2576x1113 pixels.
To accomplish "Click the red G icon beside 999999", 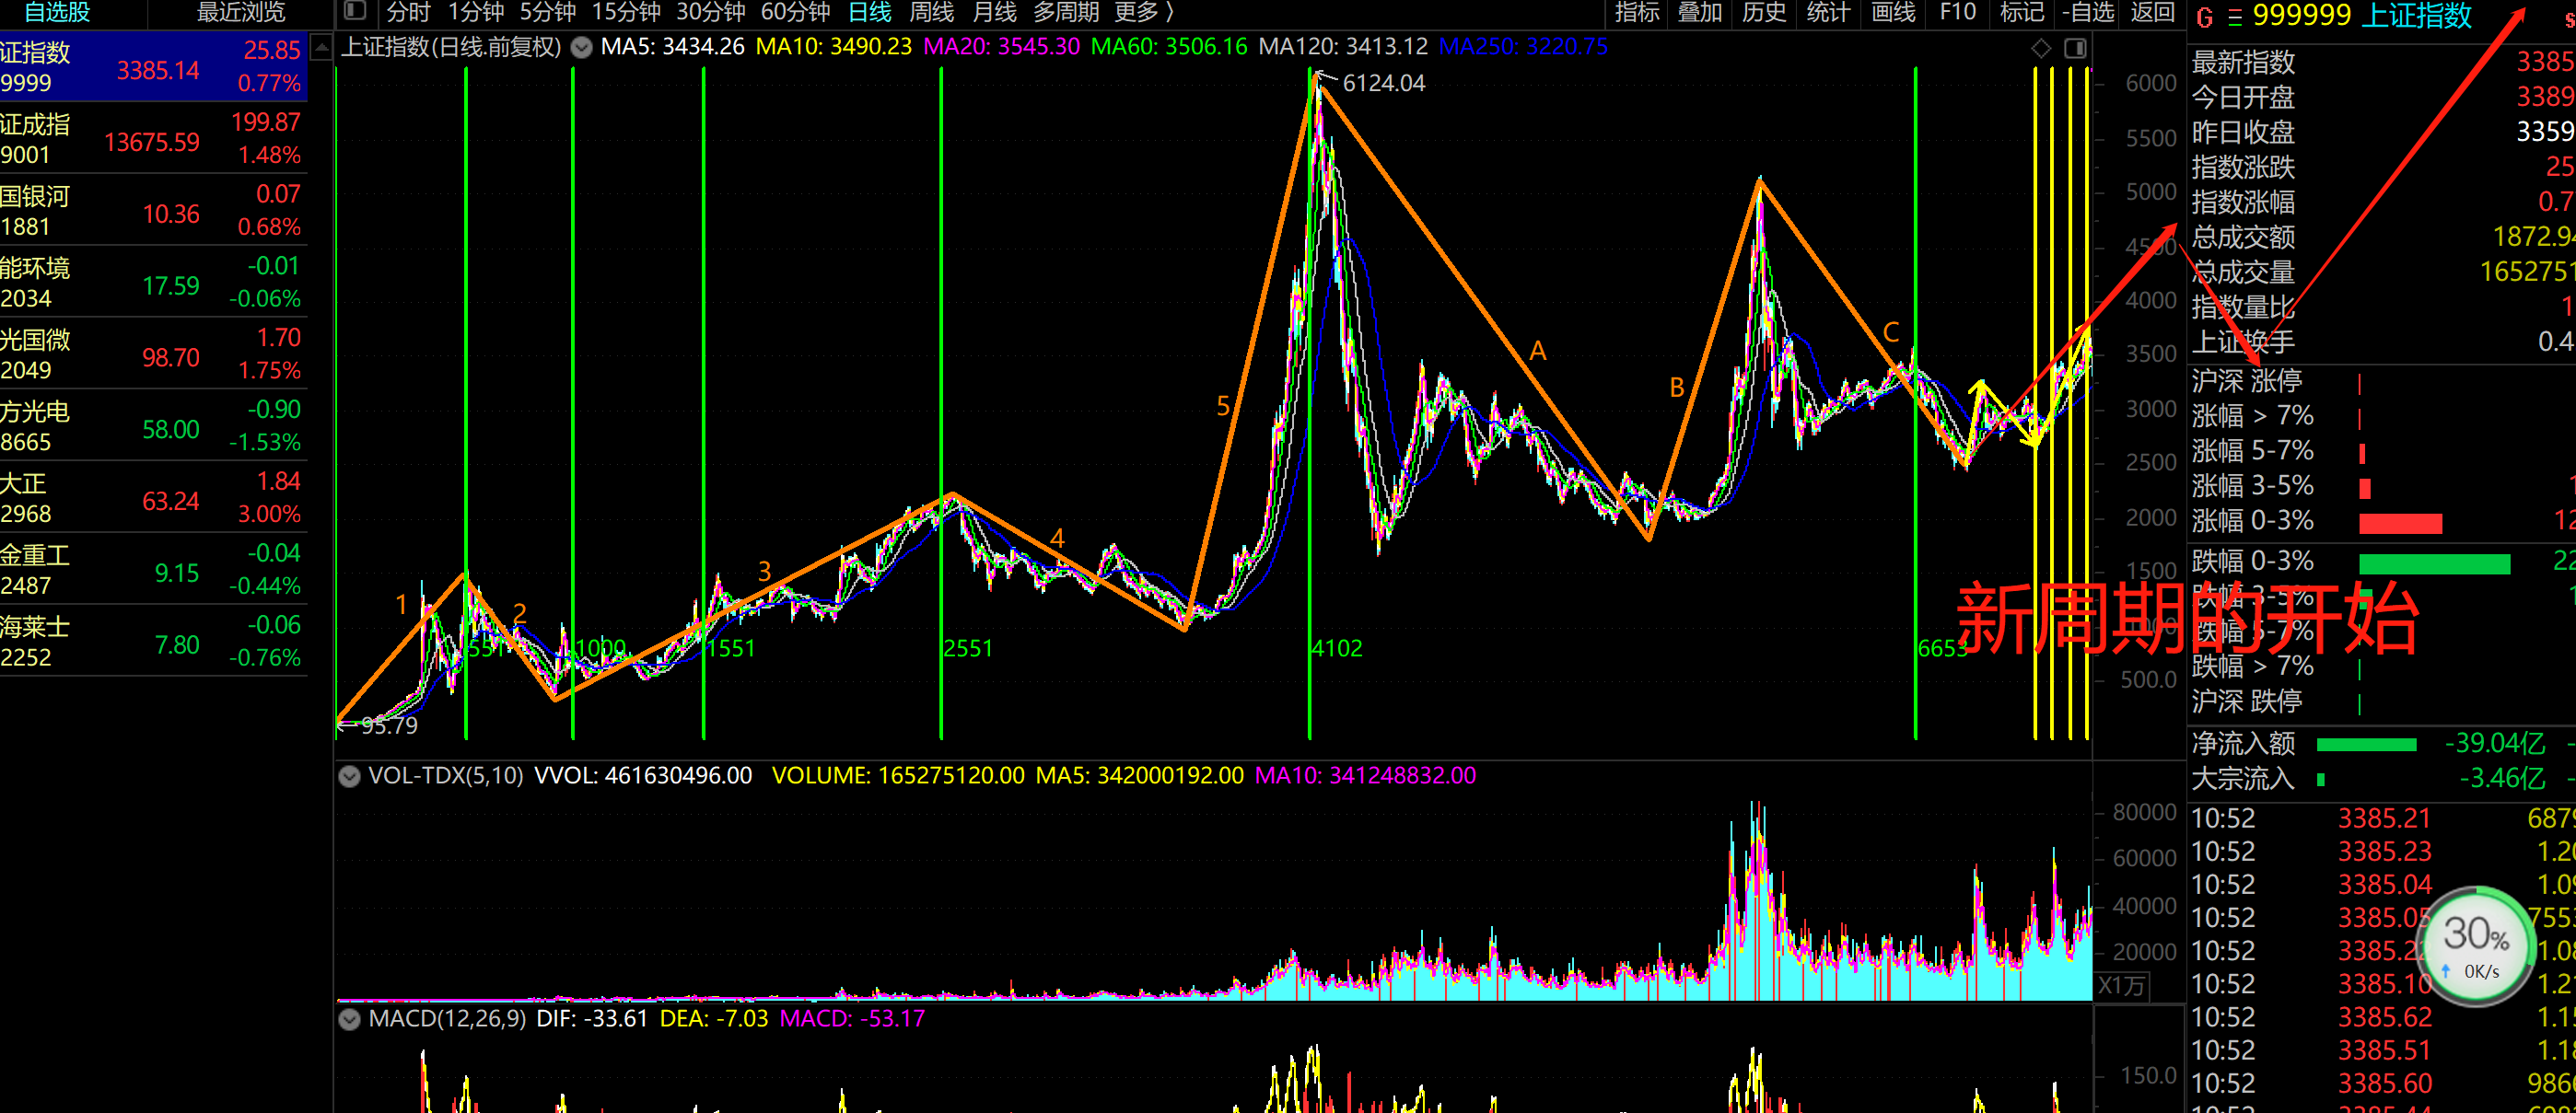I will 2205,17.
